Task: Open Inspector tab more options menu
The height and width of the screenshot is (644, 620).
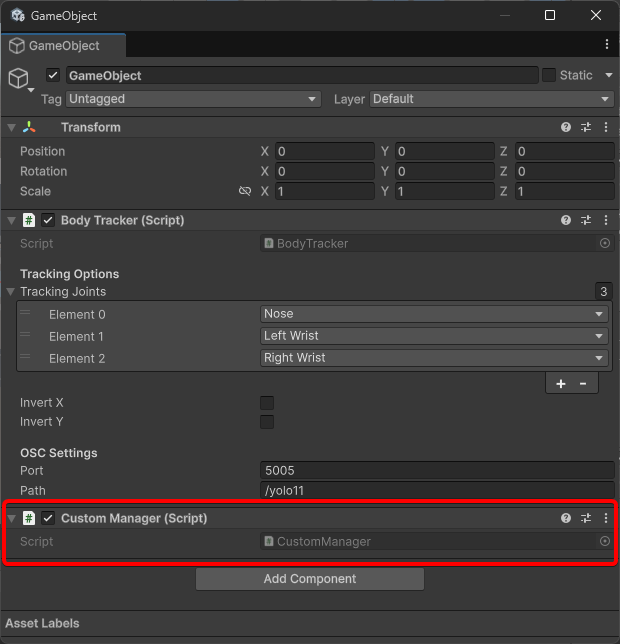Action: click(607, 45)
